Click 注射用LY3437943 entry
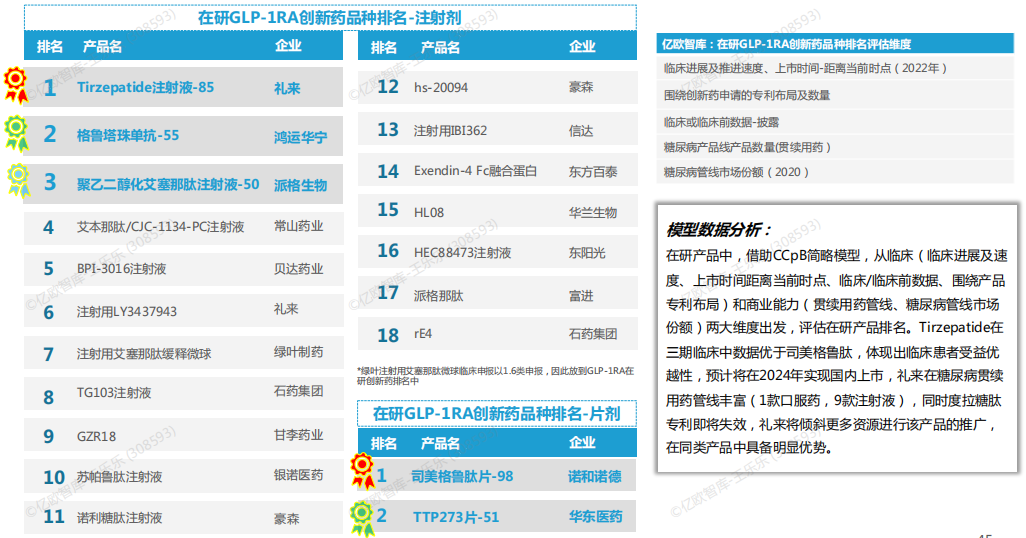Screen dimensions: 1026x538 pyautogui.click(x=127, y=312)
